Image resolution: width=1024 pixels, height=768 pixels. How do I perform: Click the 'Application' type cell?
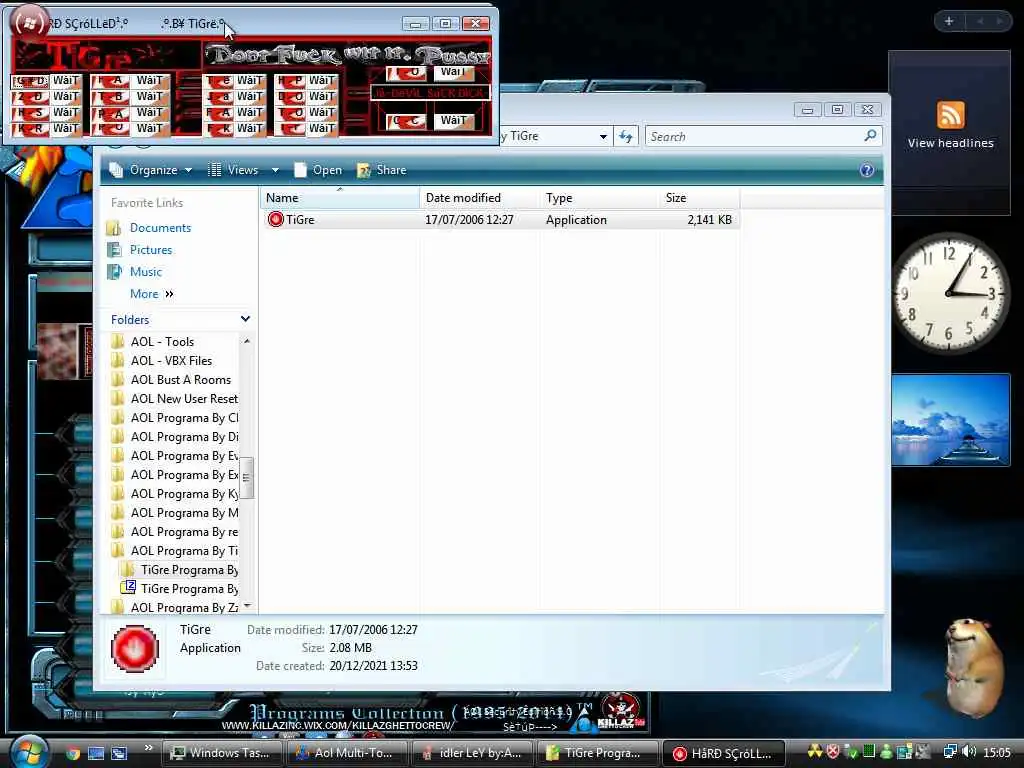pyautogui.click(x=576, y=220)
